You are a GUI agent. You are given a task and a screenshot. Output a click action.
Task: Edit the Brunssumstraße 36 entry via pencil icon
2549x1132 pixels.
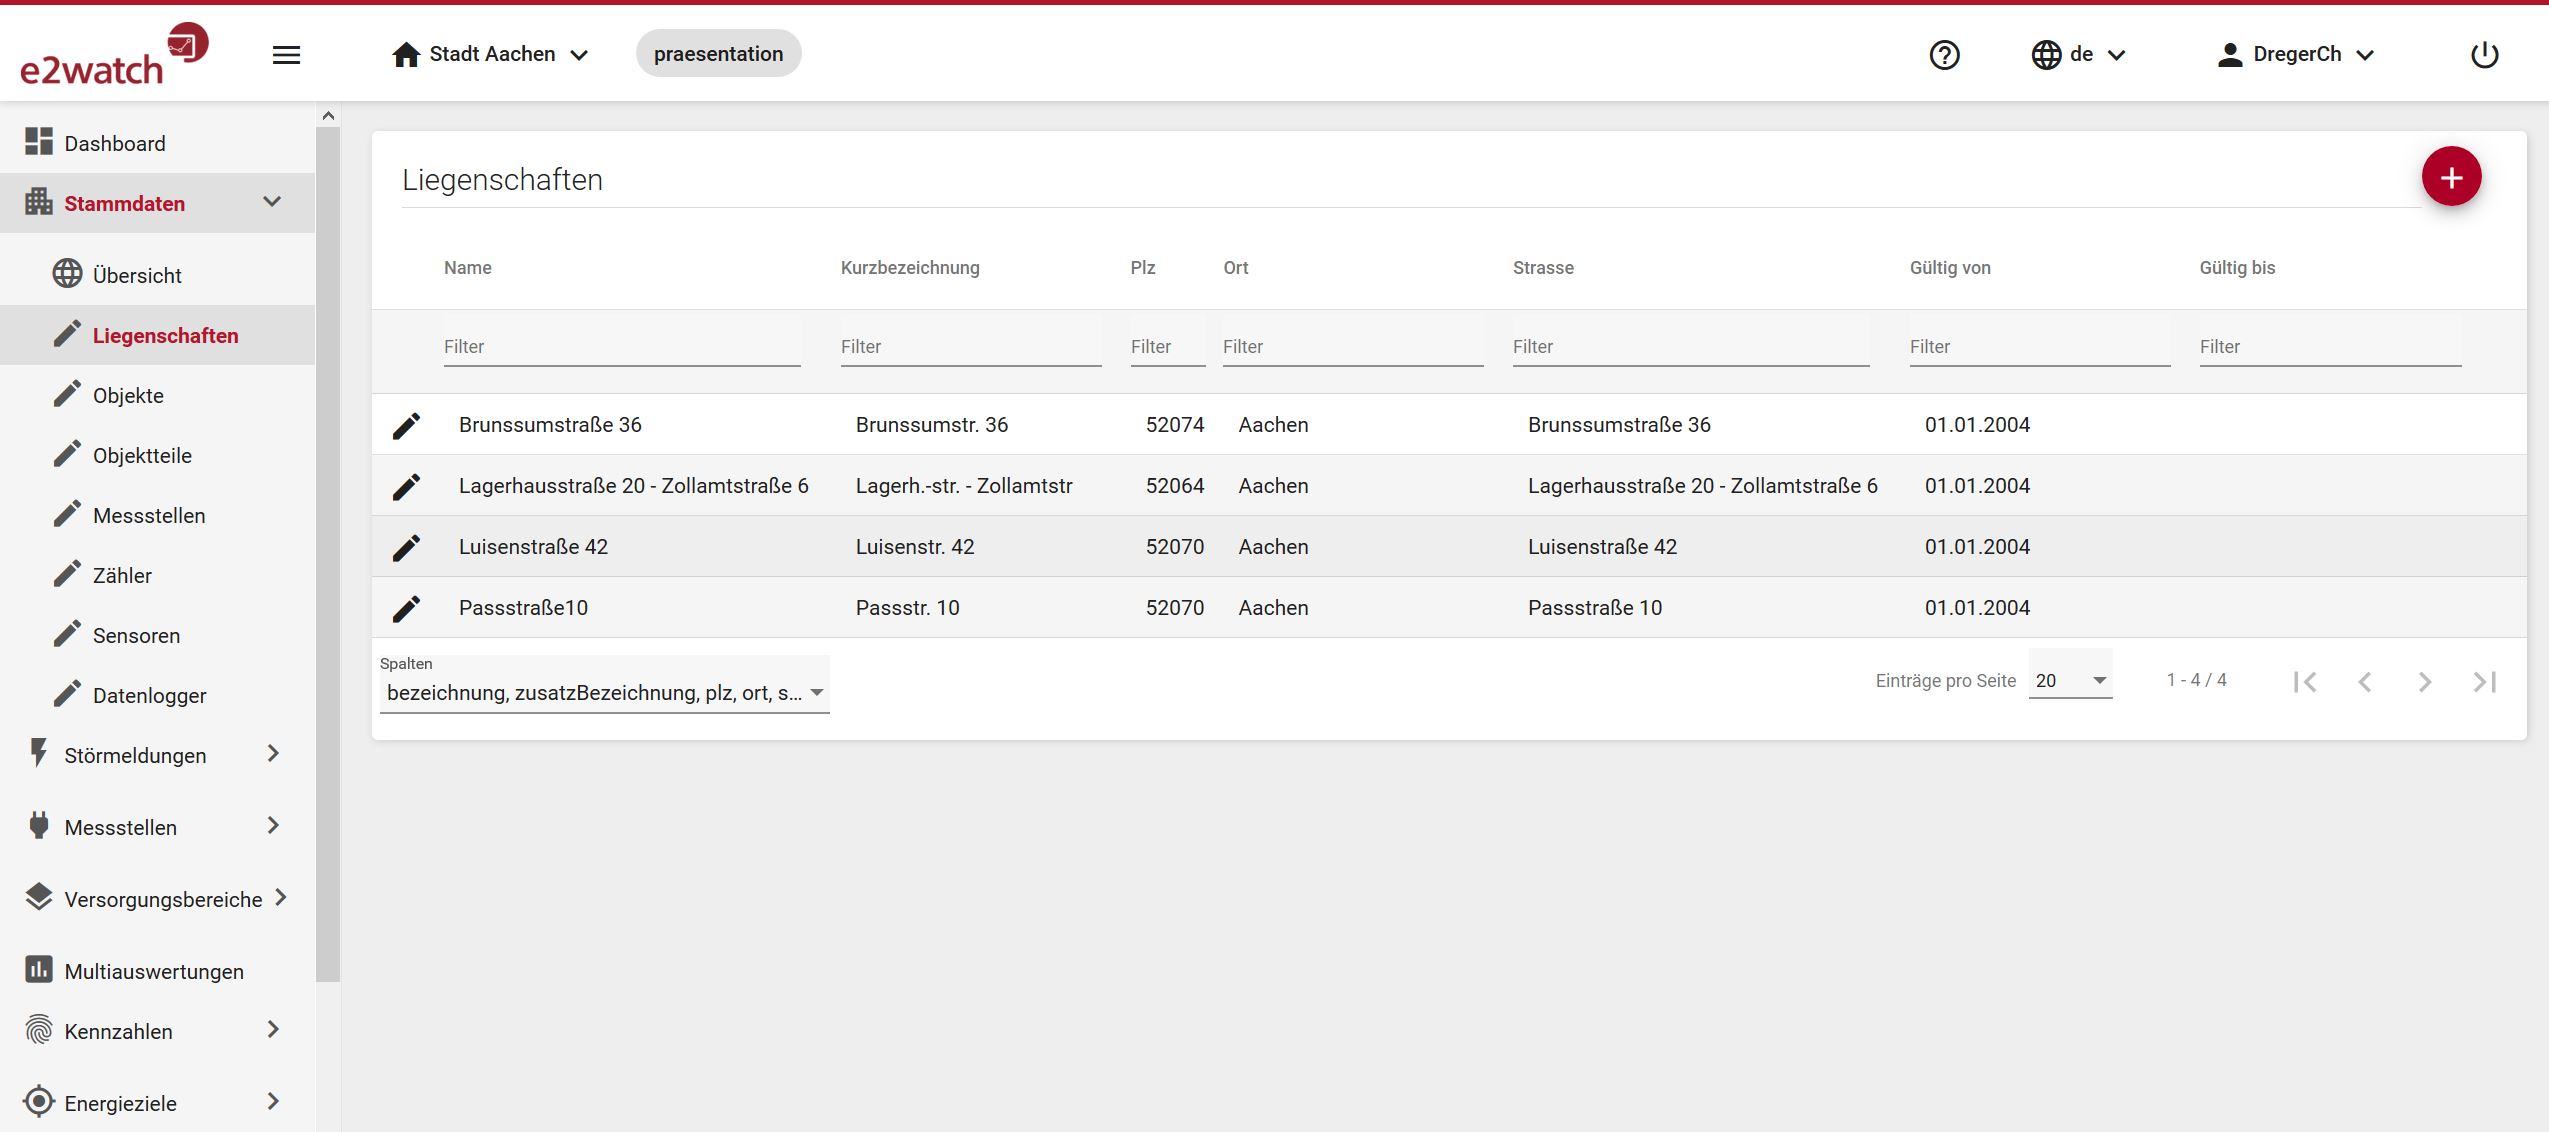[x=406, y=424]
